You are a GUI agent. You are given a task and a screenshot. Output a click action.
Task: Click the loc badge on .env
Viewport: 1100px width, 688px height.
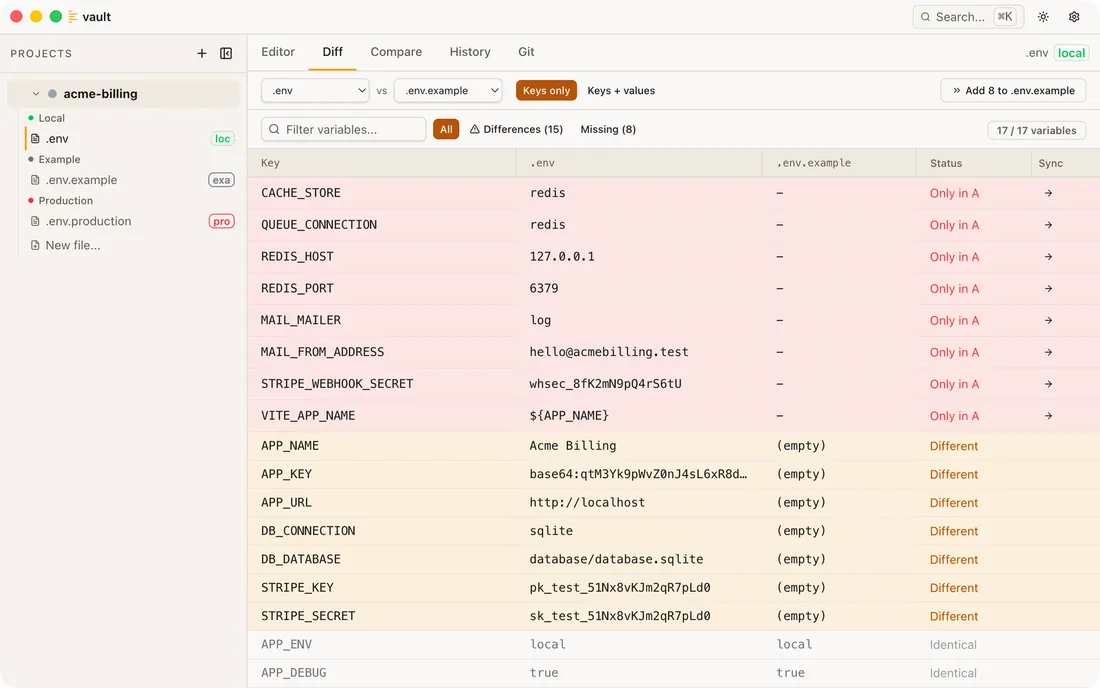pos(222,139)
